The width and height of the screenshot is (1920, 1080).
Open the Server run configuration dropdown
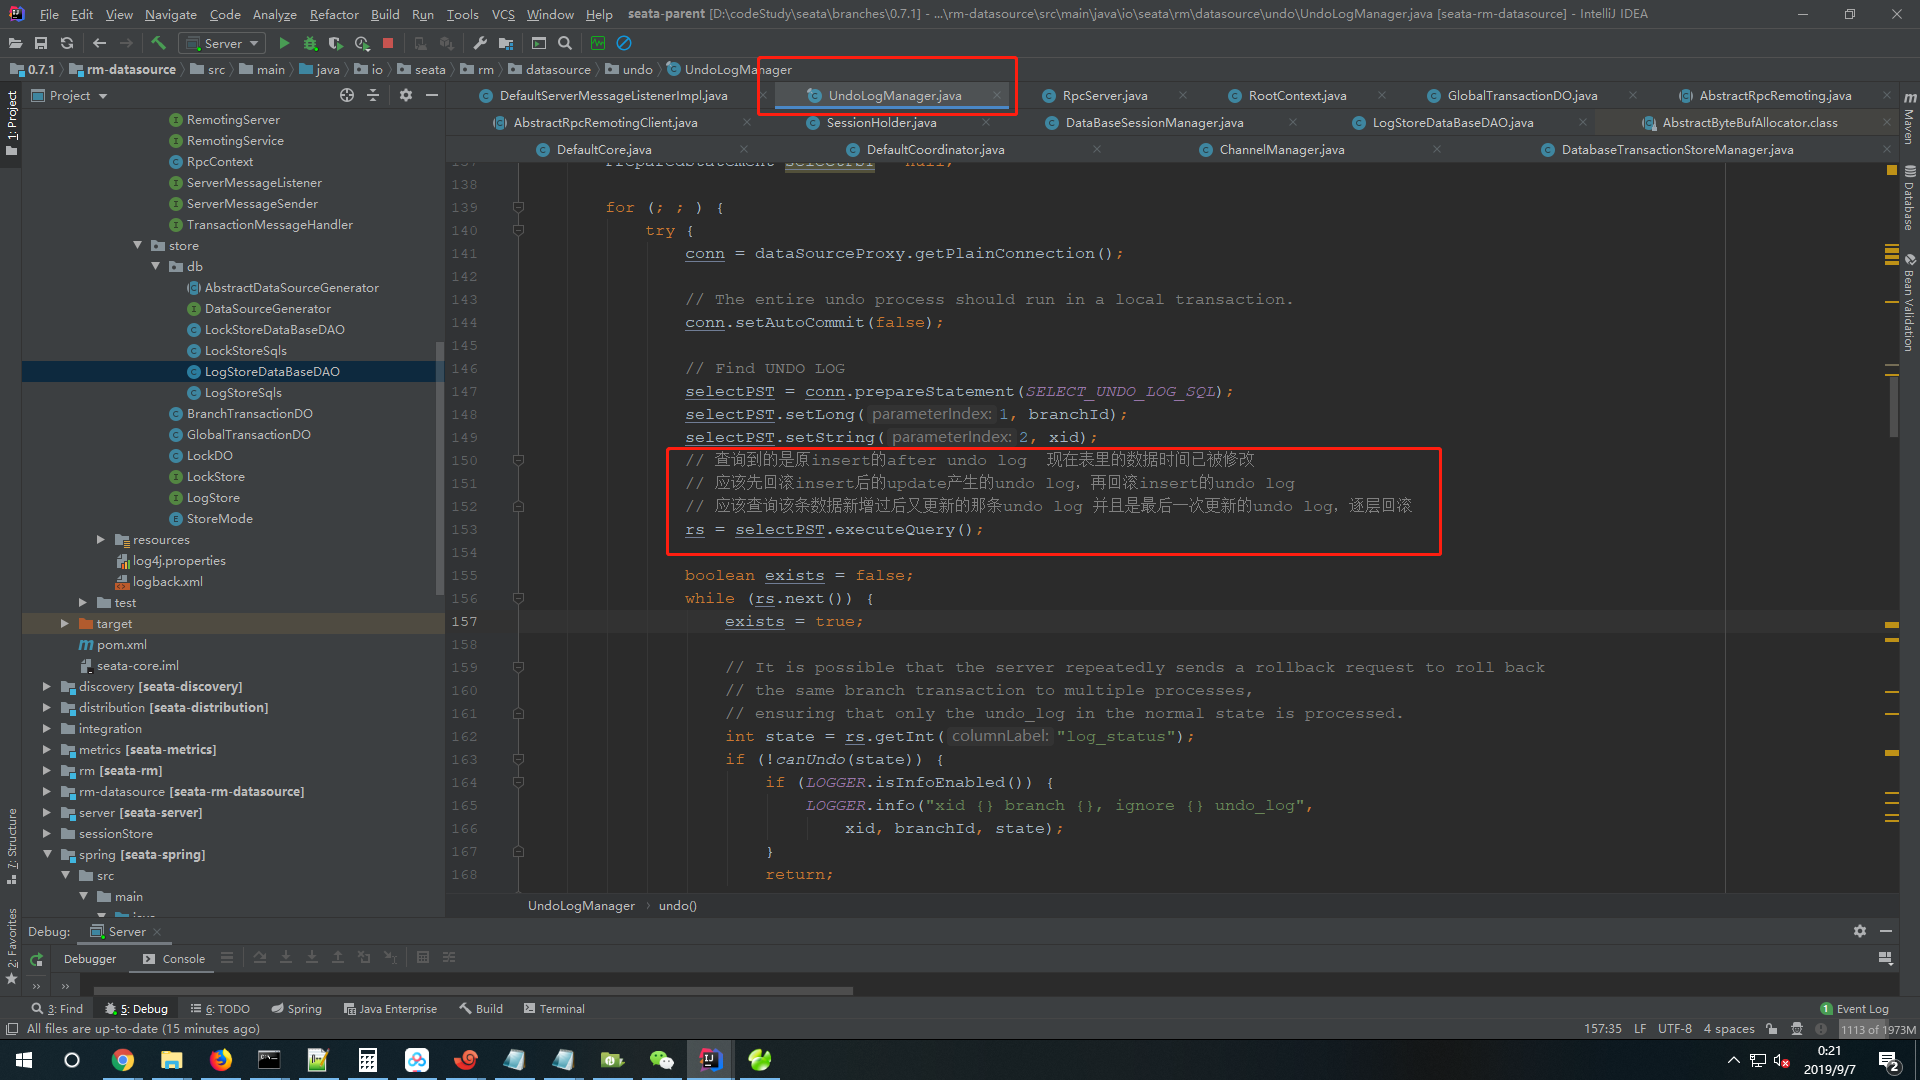click(x=222, y=43)
